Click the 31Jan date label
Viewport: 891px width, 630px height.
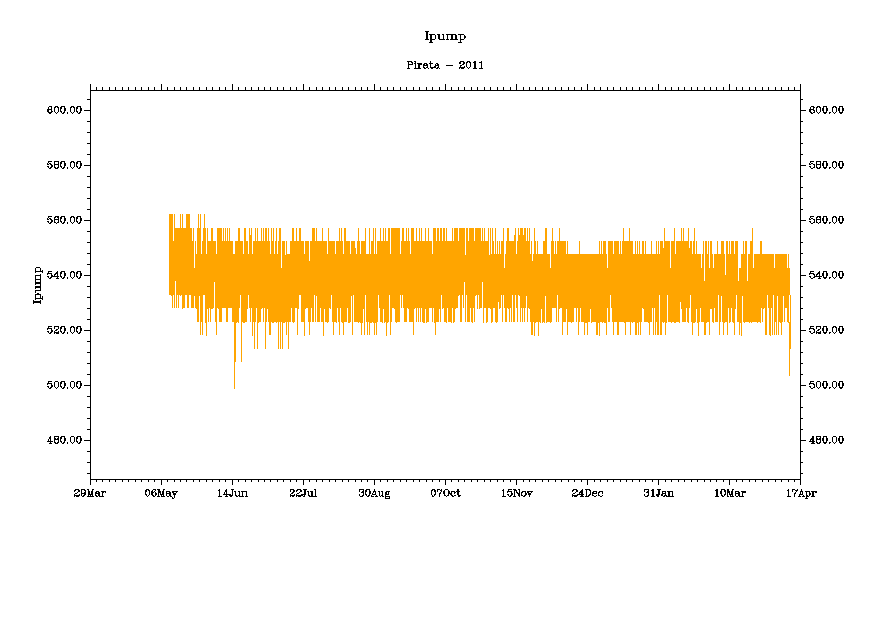[x=658, y=493]
